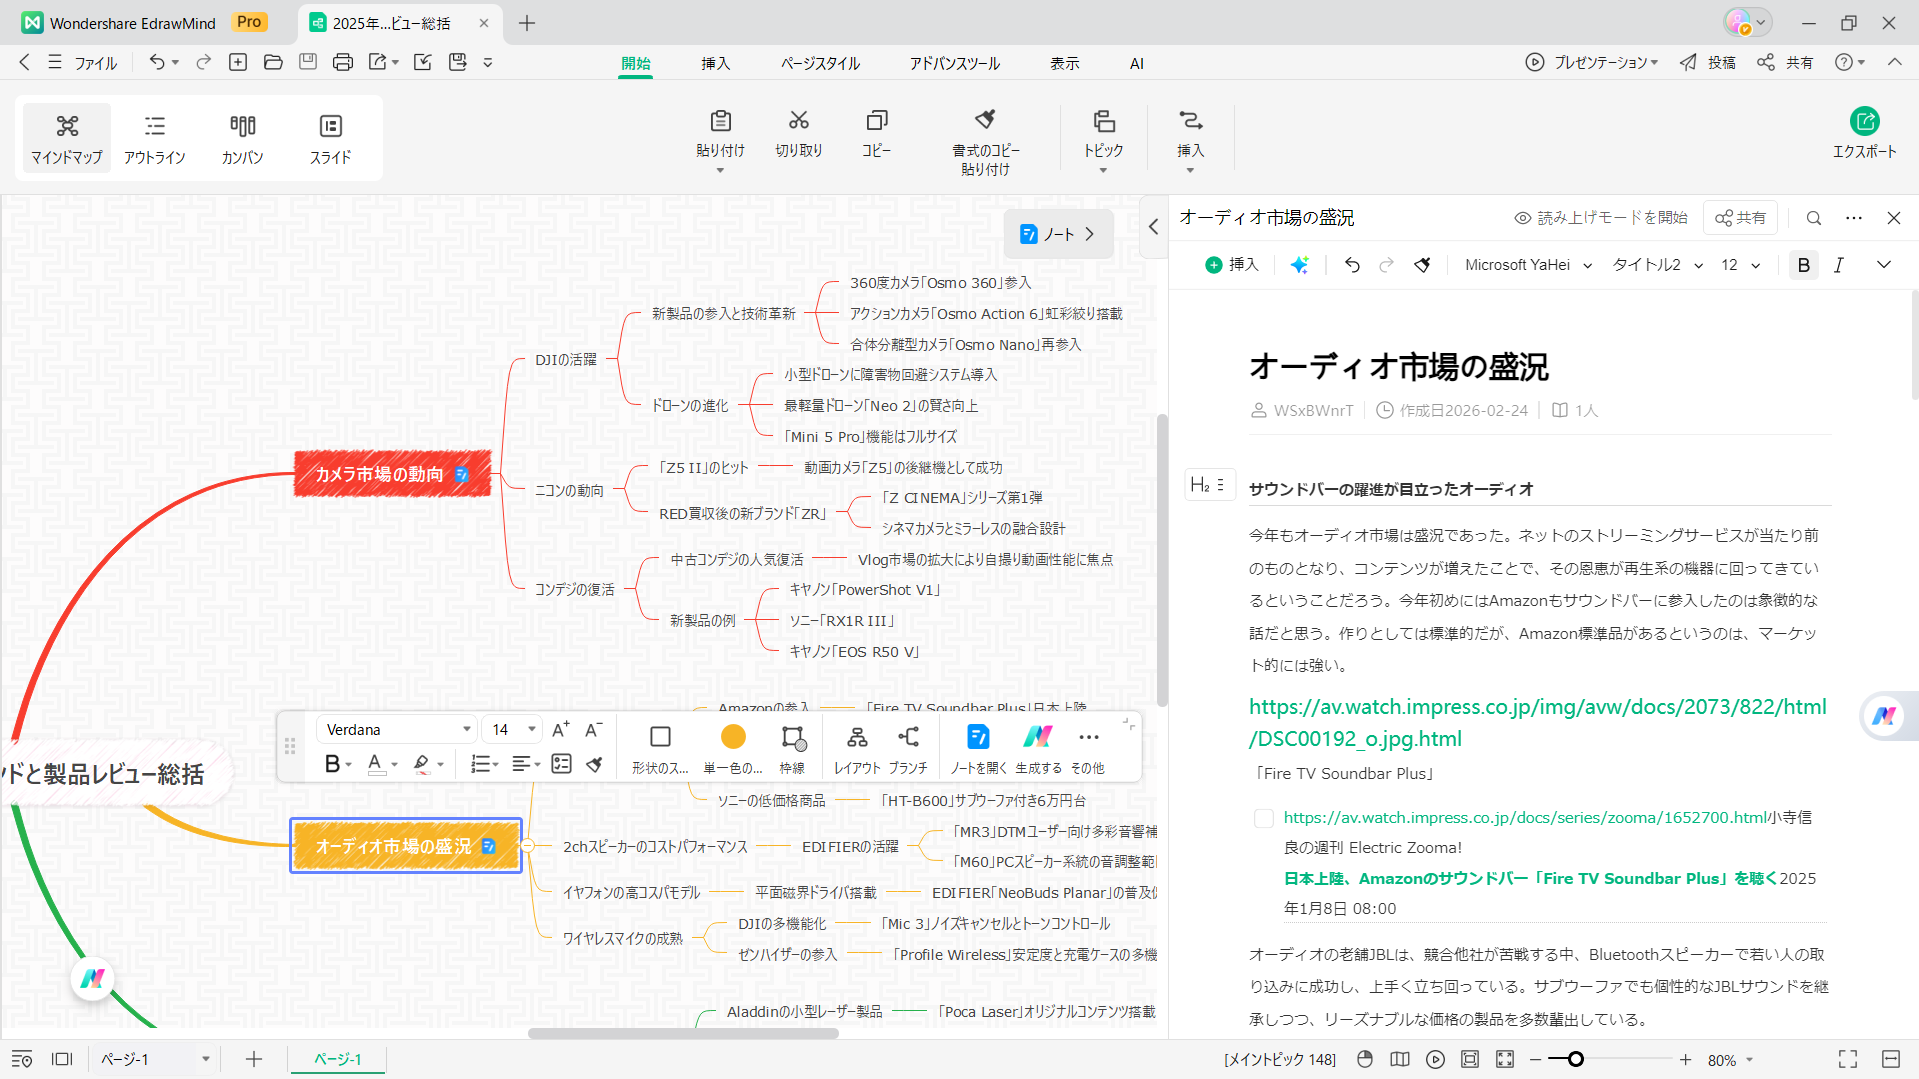Open the font size 14 dropdown
This screenshot has width=1919, height=1079.
click(511, 729)
